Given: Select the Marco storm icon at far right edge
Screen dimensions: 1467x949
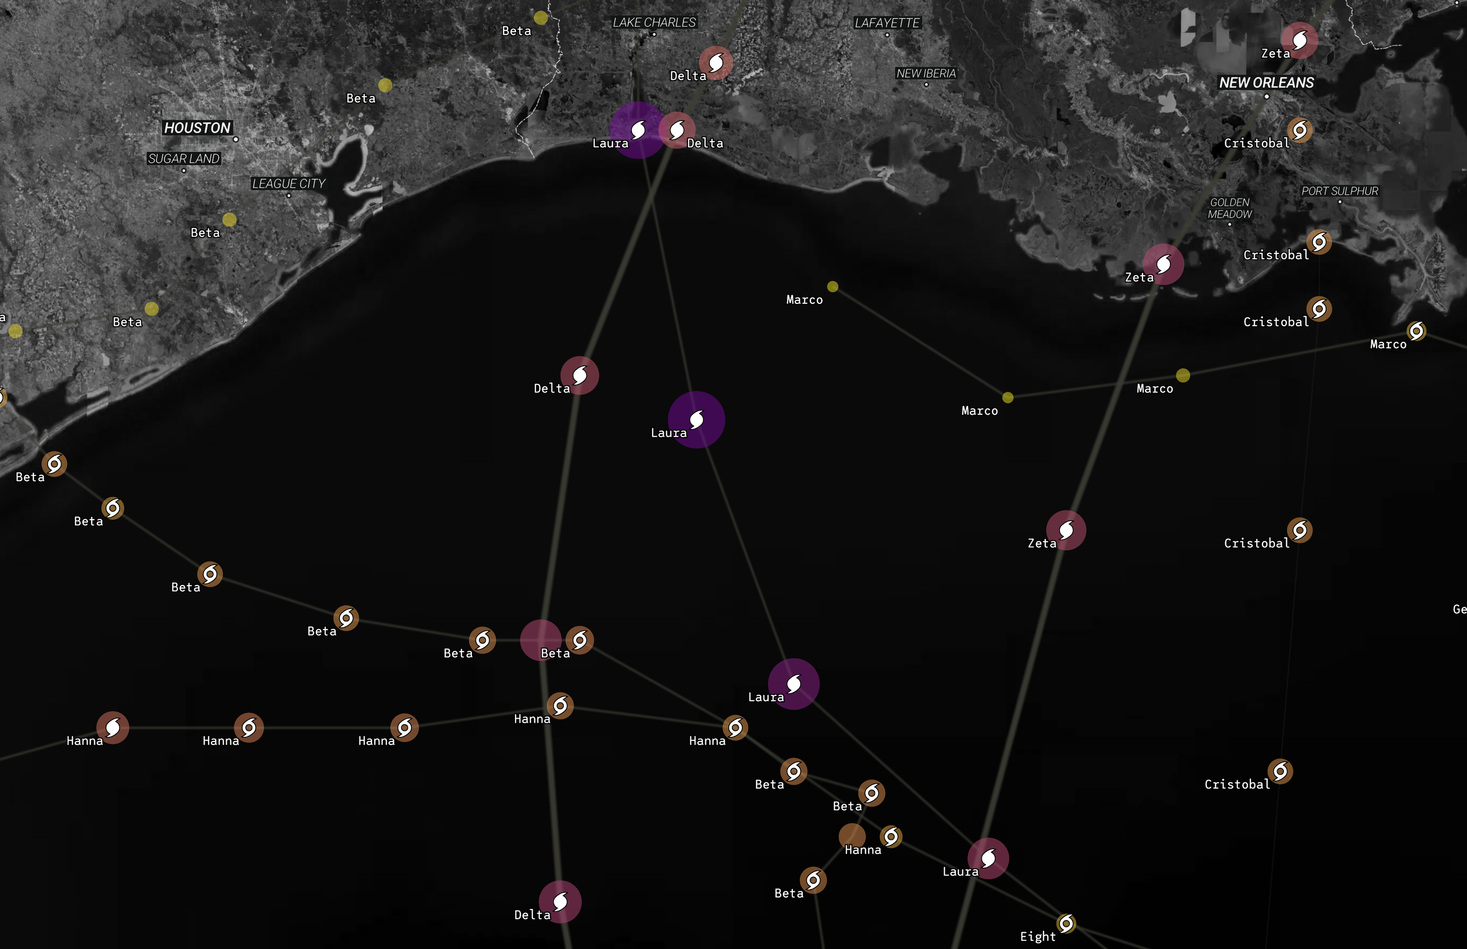Looking at the screenshot, I should (1417, 330).
